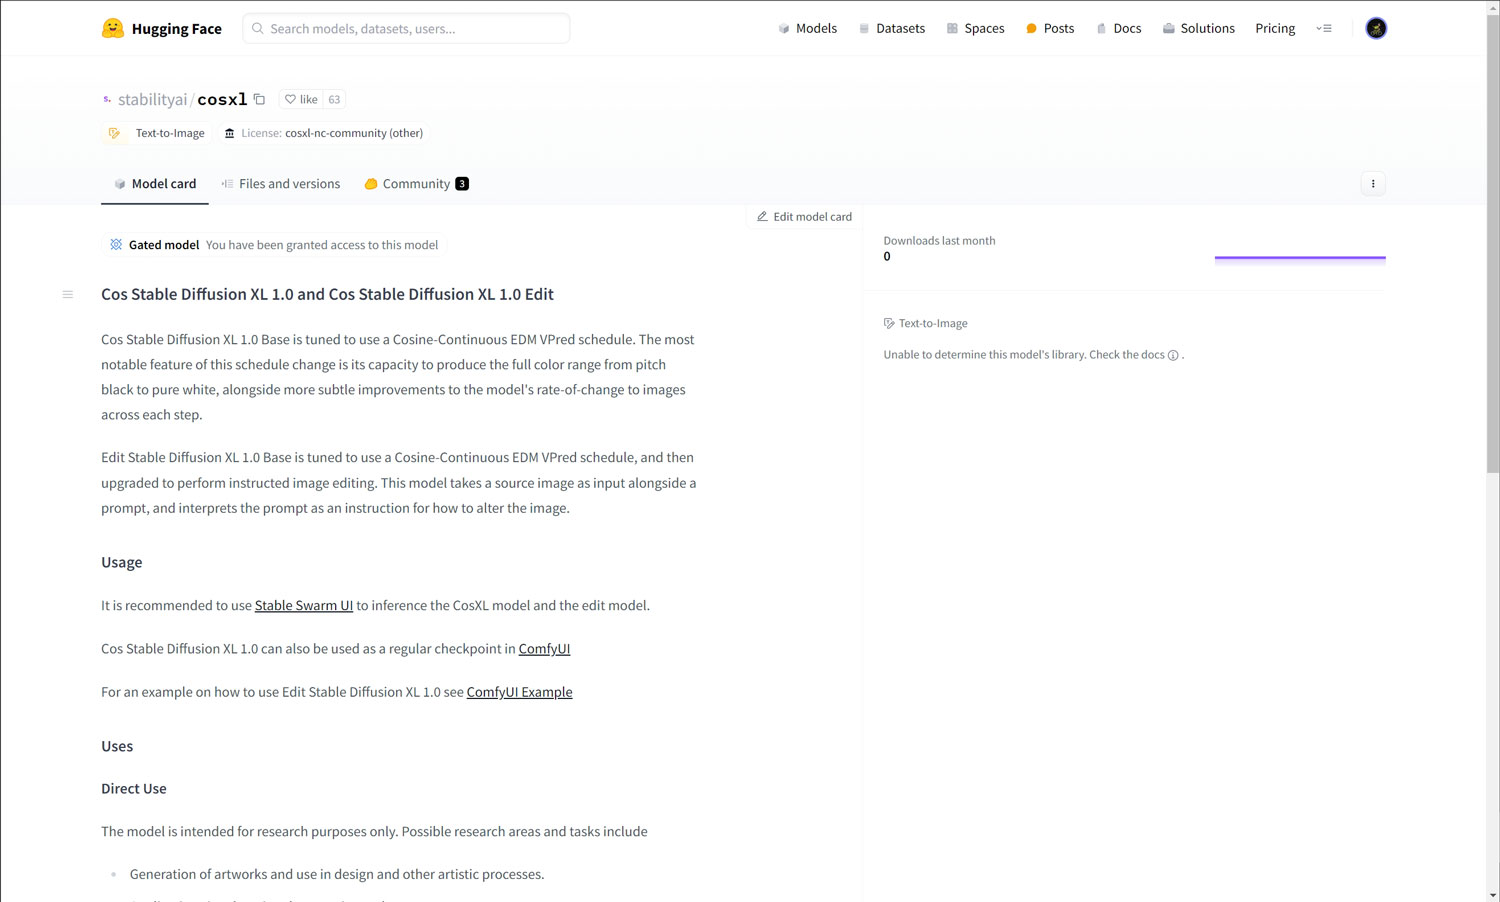Click the user profile avatar

pyautogui.click(x=1376, y=28)
